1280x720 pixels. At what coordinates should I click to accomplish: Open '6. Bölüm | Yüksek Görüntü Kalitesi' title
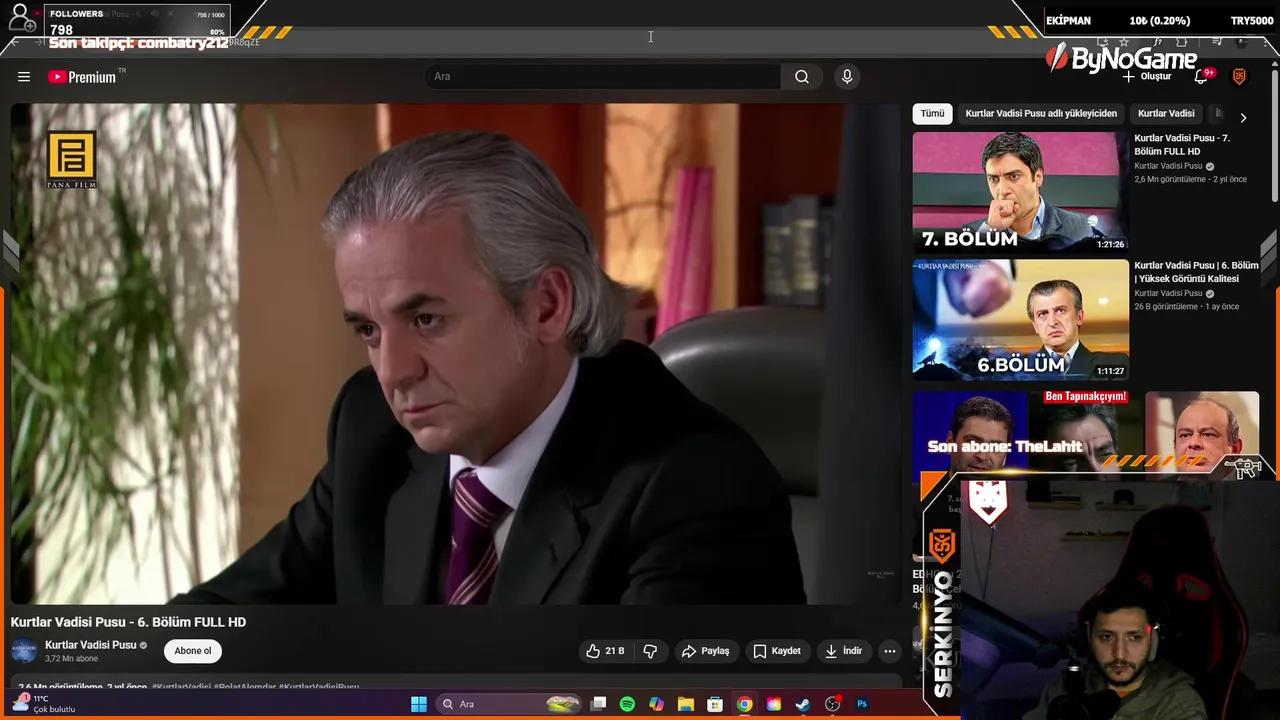click(x=1196, y=272)
